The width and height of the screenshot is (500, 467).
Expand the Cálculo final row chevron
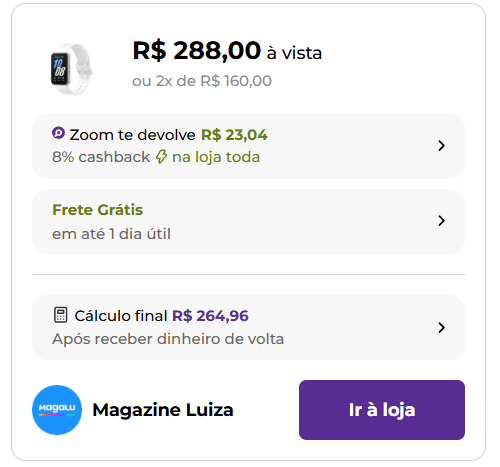(x=442, y=328)
